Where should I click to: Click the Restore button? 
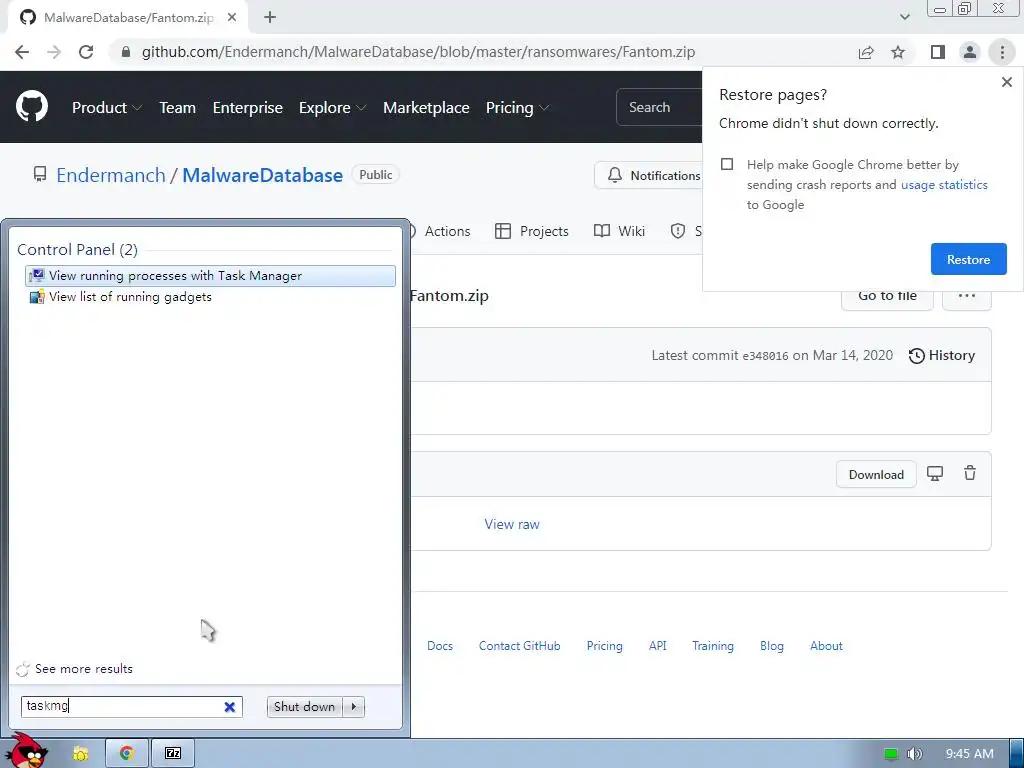968,259
